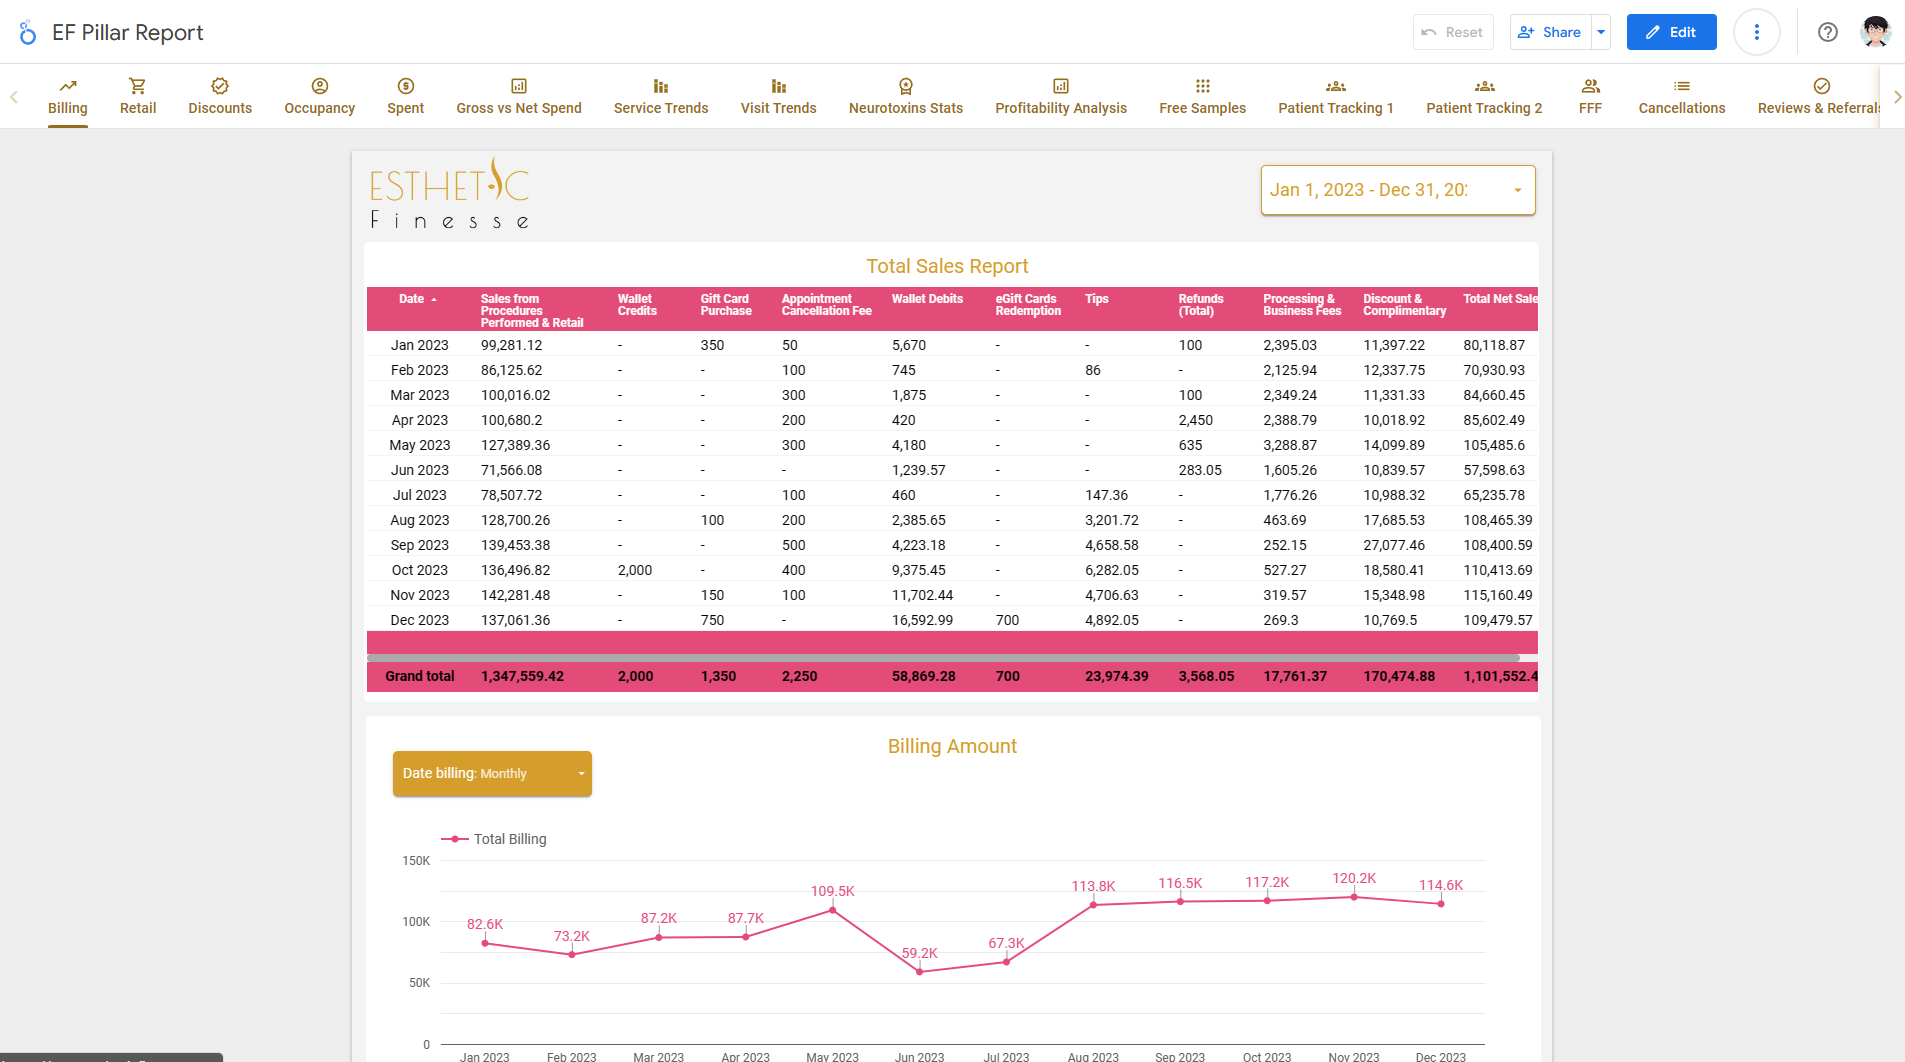Viewport: 1905px width, 1062px height.
Task: Open the three-dot more options menu
Action: [x=1757, y=32]
